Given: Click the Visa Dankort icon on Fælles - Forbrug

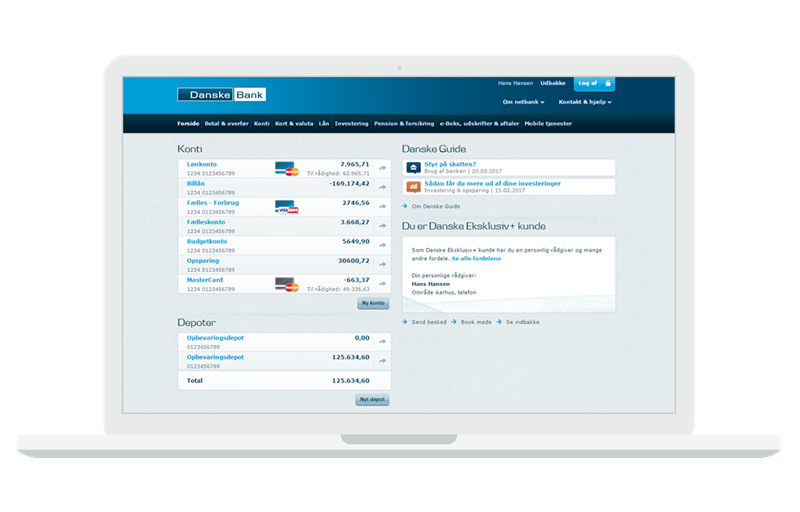Looking at the screenshot, I should 286,207.
